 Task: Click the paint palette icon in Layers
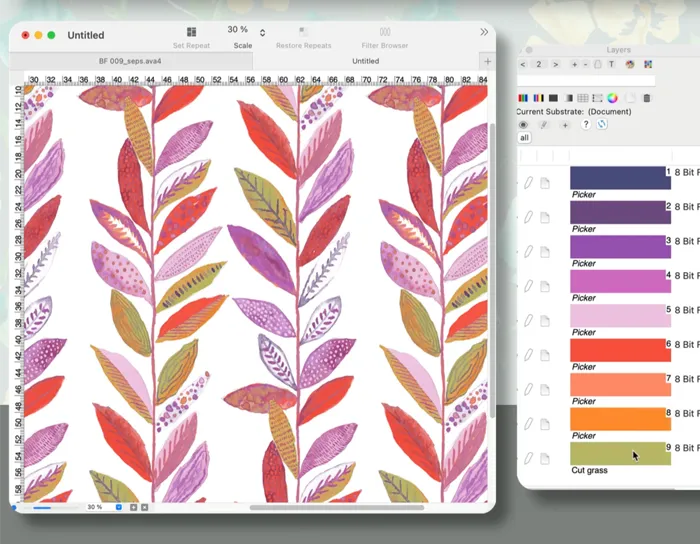click(630, 64)
